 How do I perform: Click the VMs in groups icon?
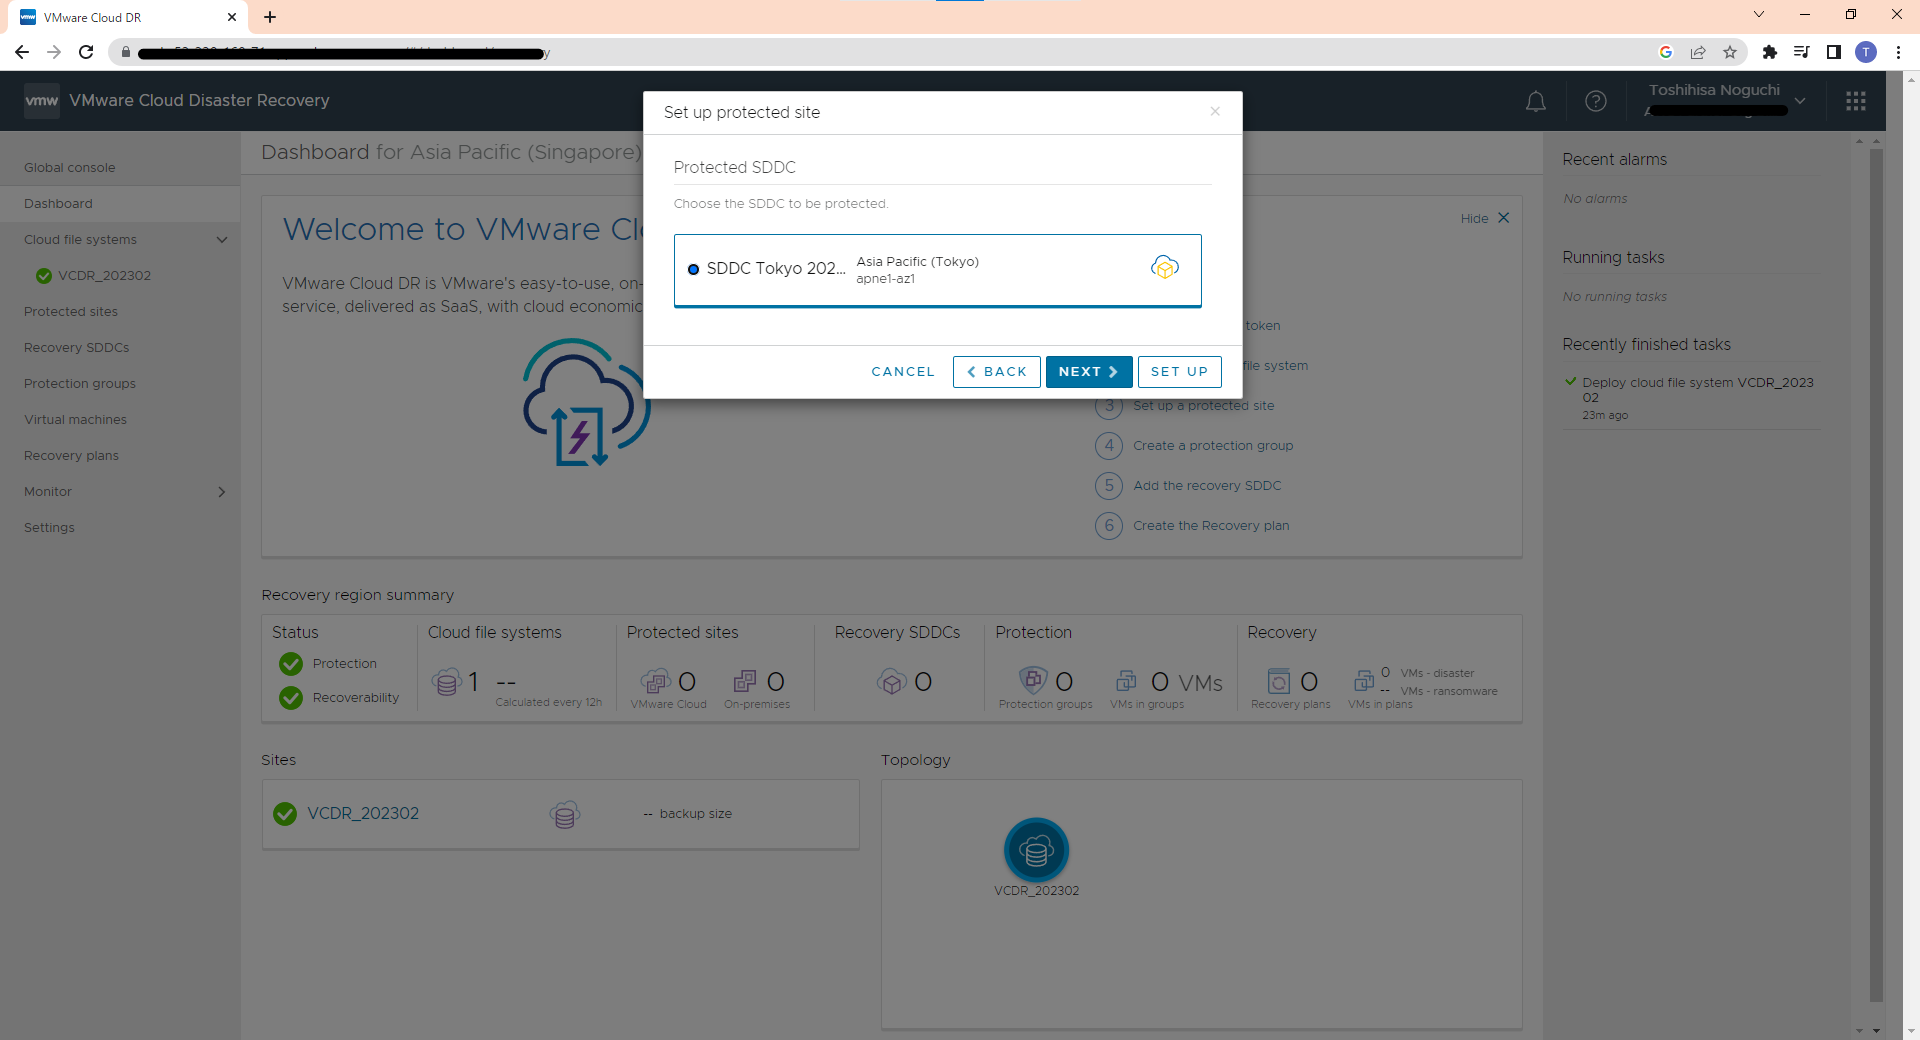(x=1126, y=681)
